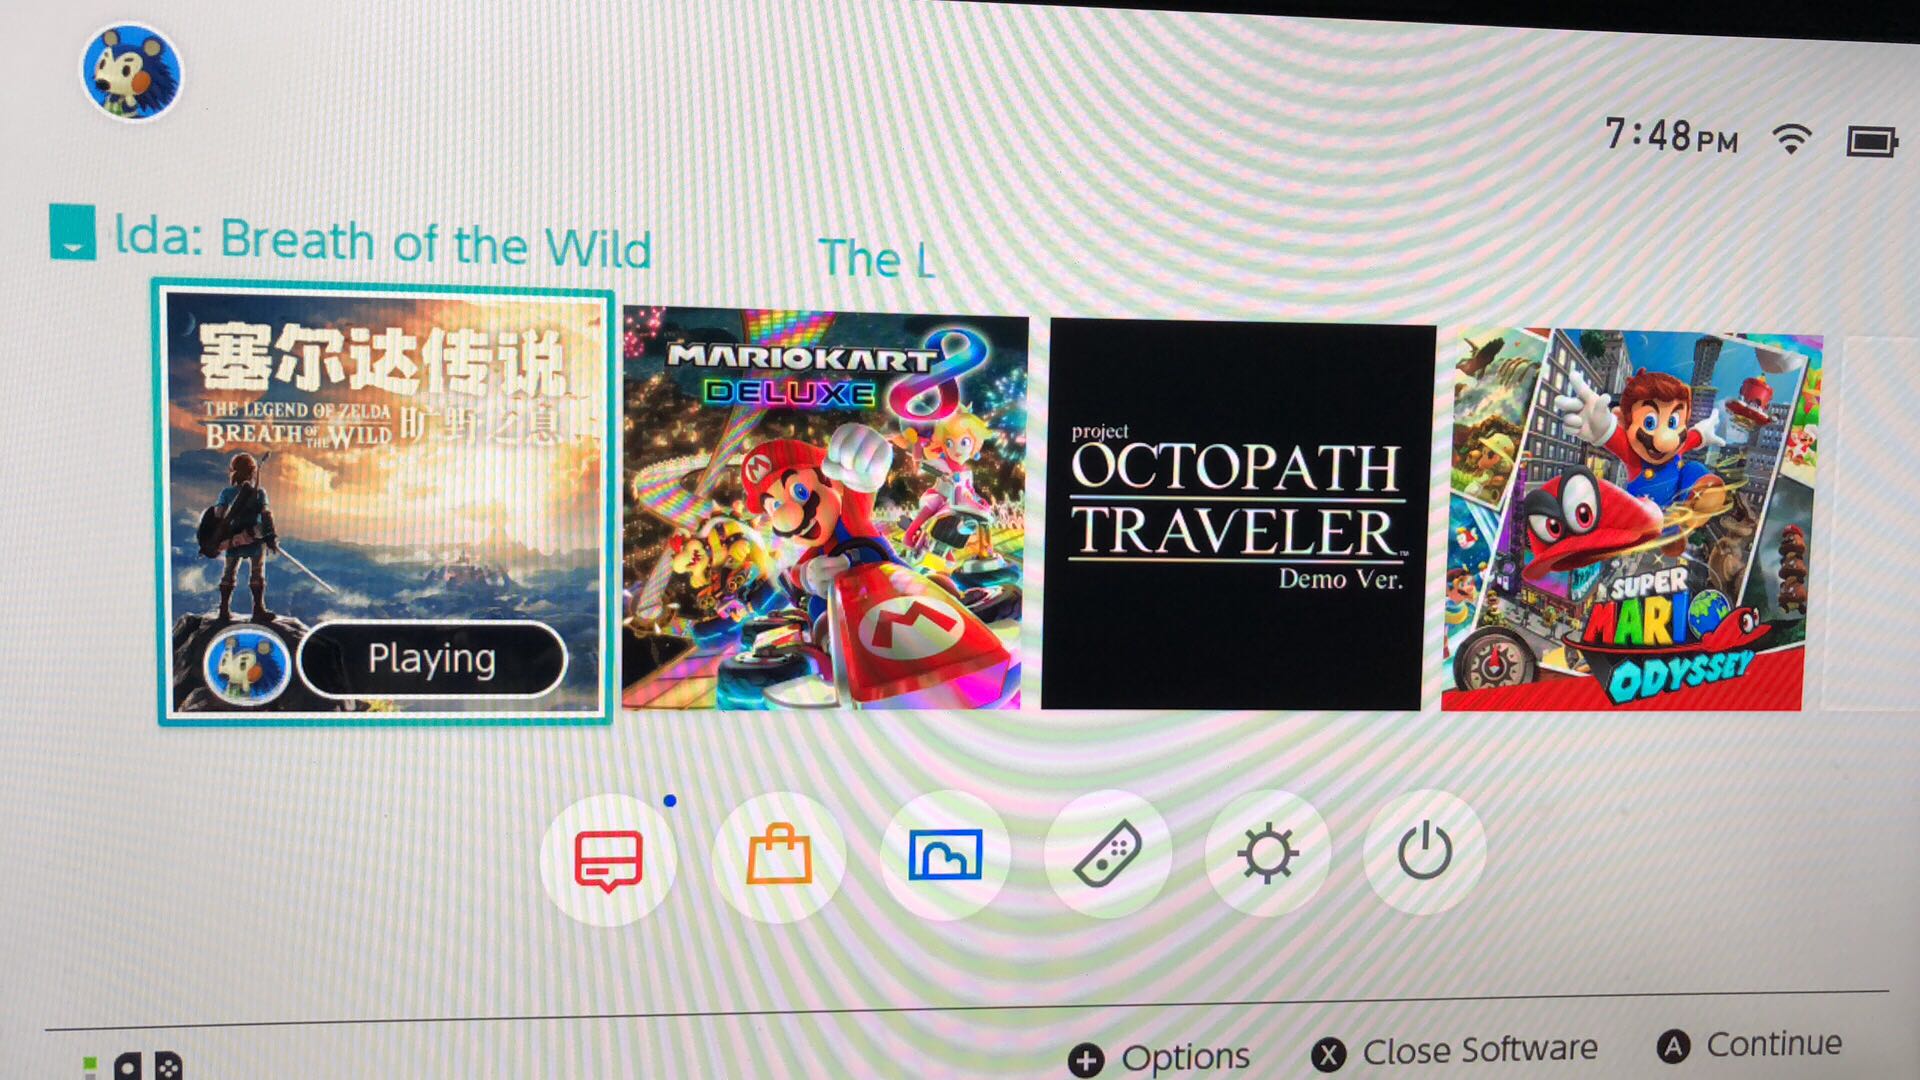Viewport: 1920px width, 1080px height.
Task: Select the Breath of the Wild game tile
Action: 386,503
